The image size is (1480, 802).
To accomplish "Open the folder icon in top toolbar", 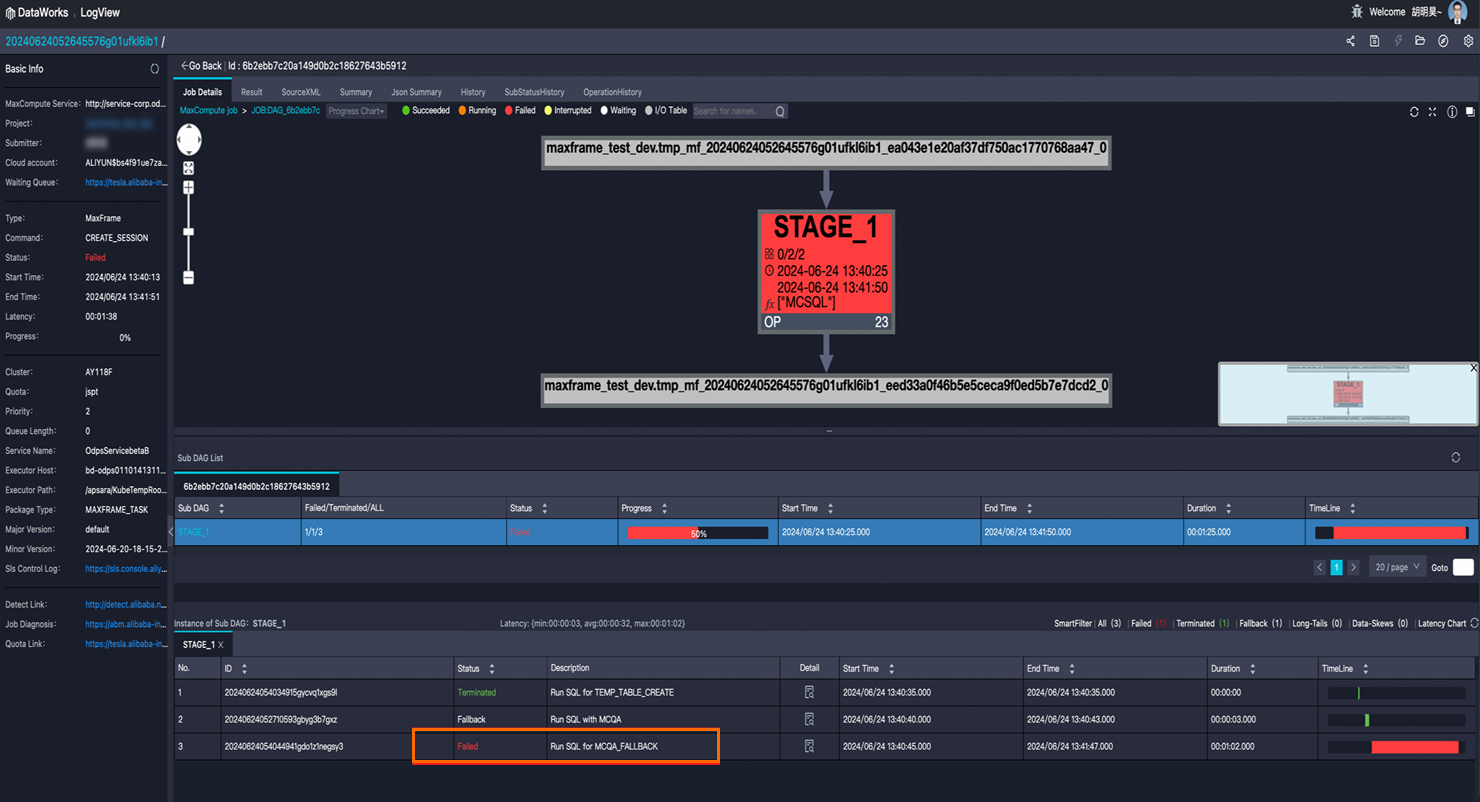I will [x=1420, y=41].
